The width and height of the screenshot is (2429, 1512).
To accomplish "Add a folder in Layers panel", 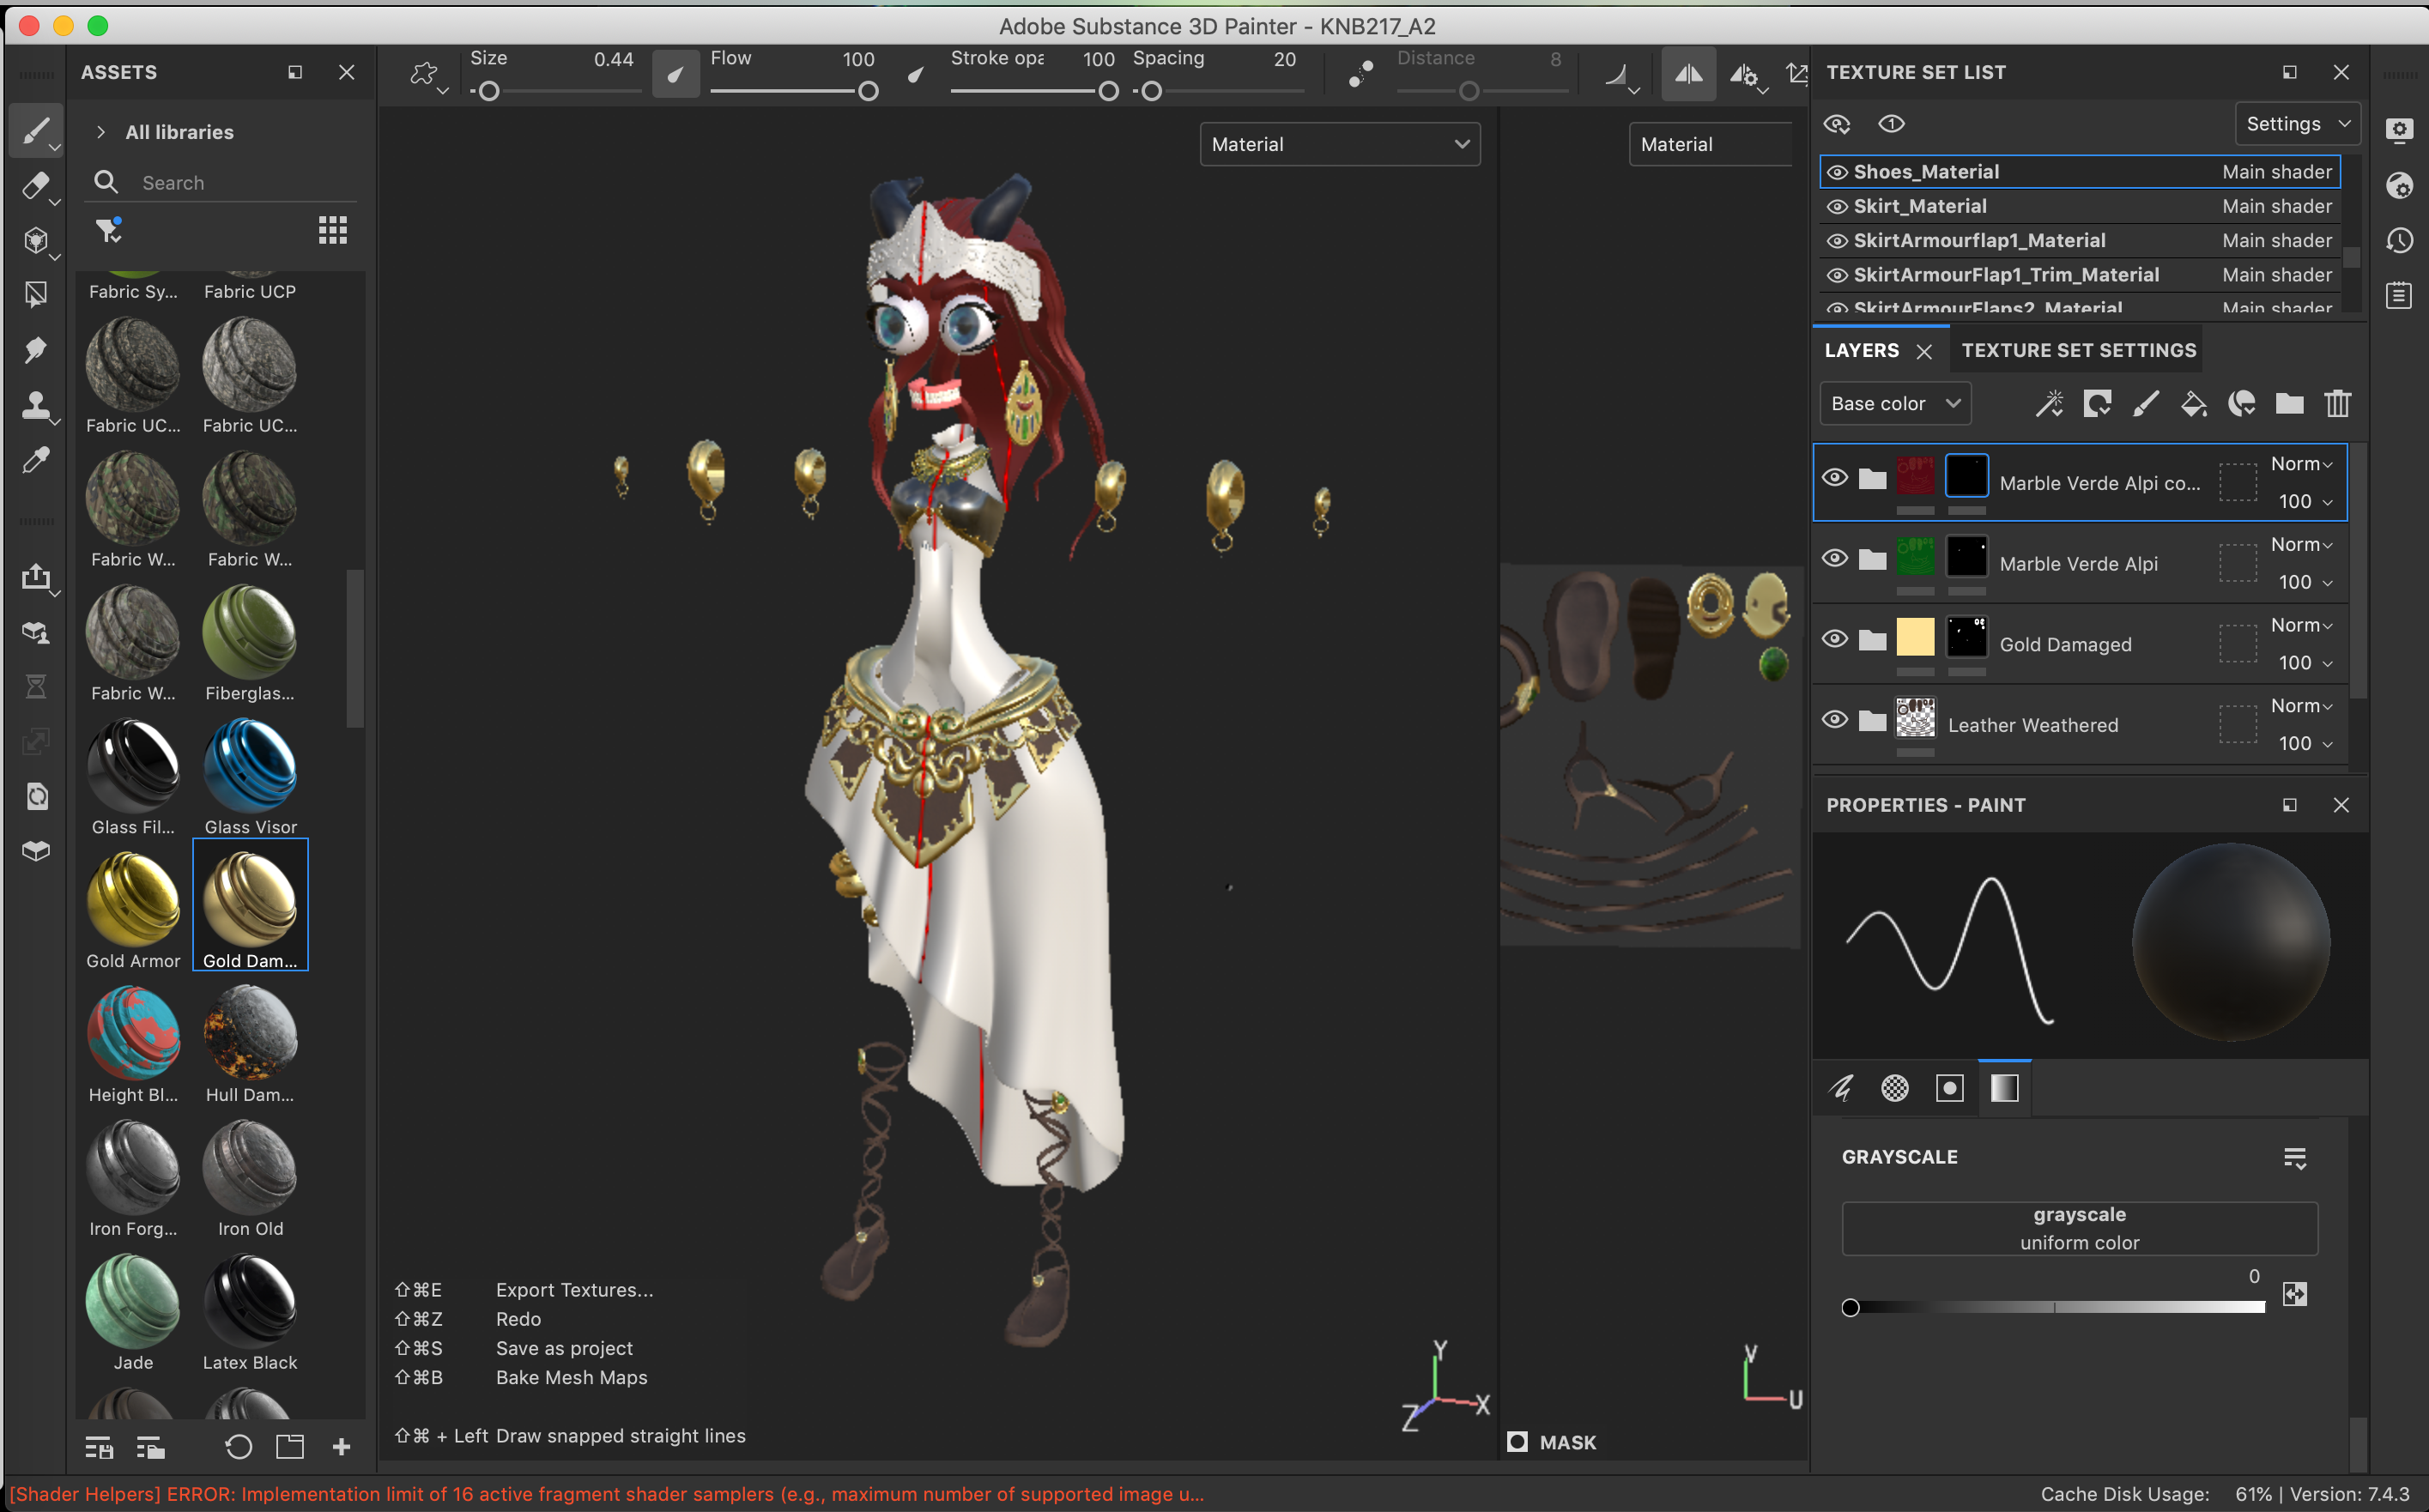I will point(2289,404).
